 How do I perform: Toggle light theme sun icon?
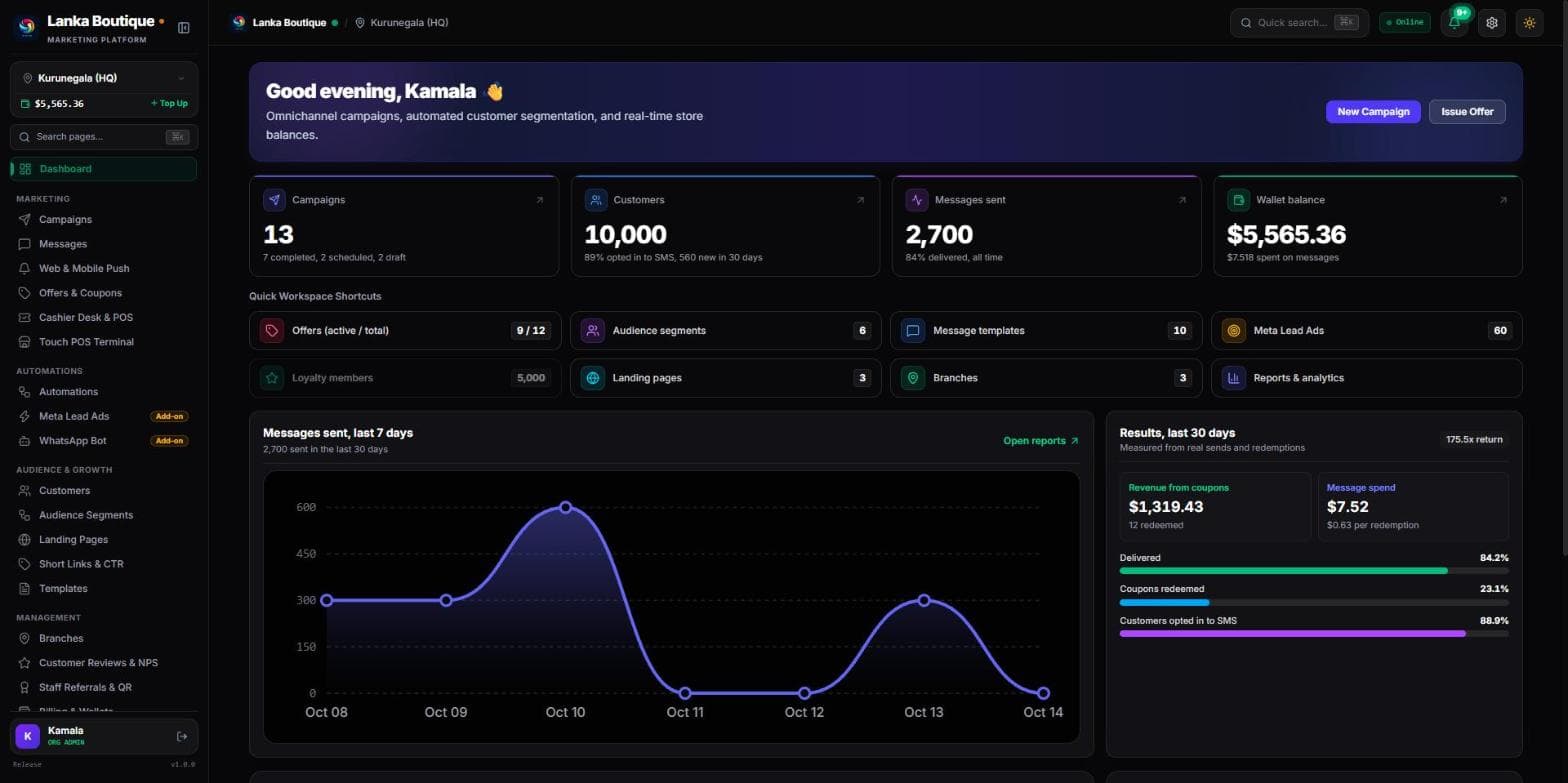click(x=1529, y=22)
